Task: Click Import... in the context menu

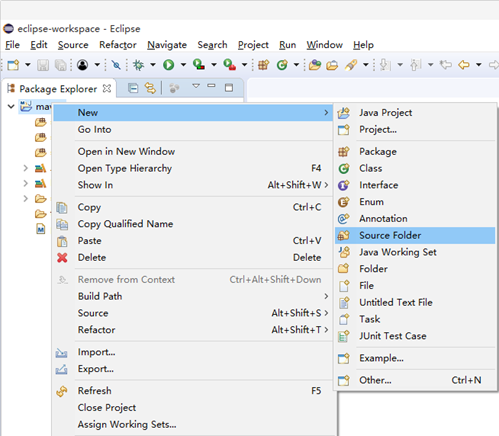Action: click(x=193, y=352)
